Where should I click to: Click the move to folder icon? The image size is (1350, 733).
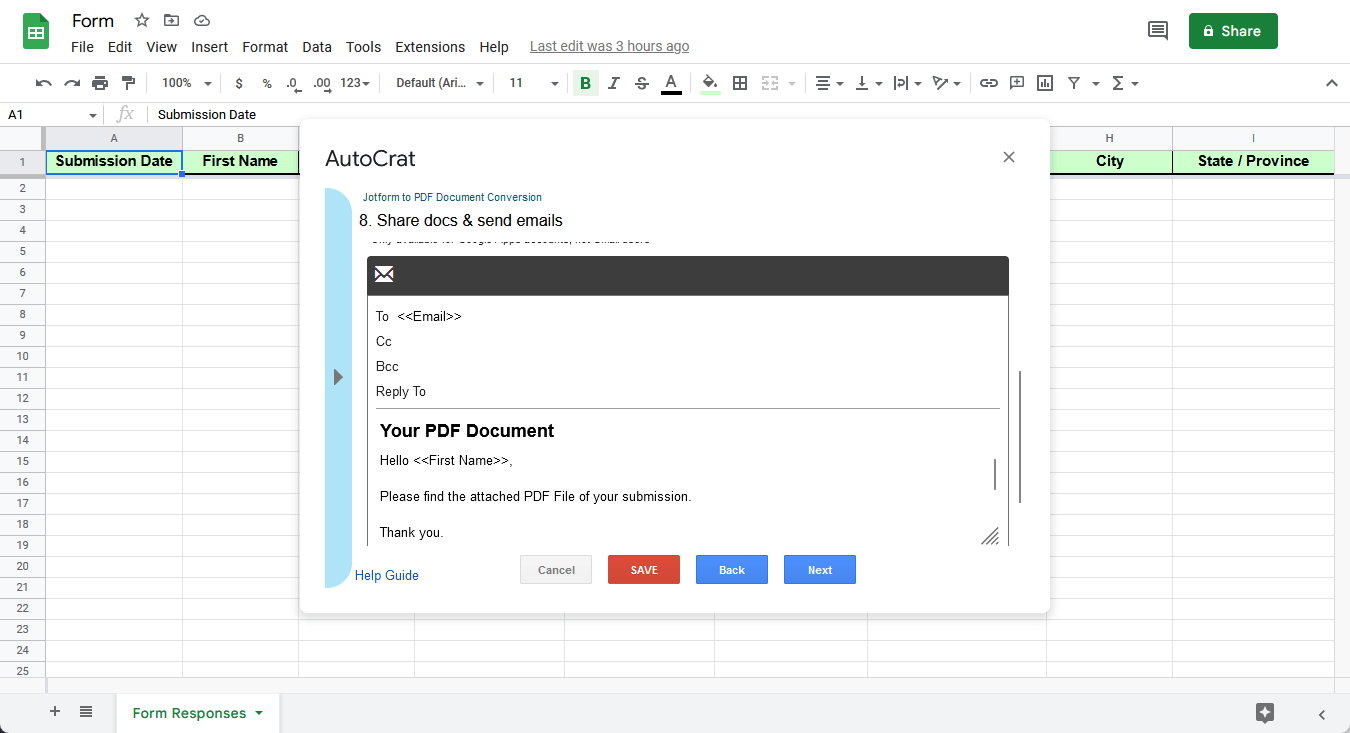[x=172, y=20]
